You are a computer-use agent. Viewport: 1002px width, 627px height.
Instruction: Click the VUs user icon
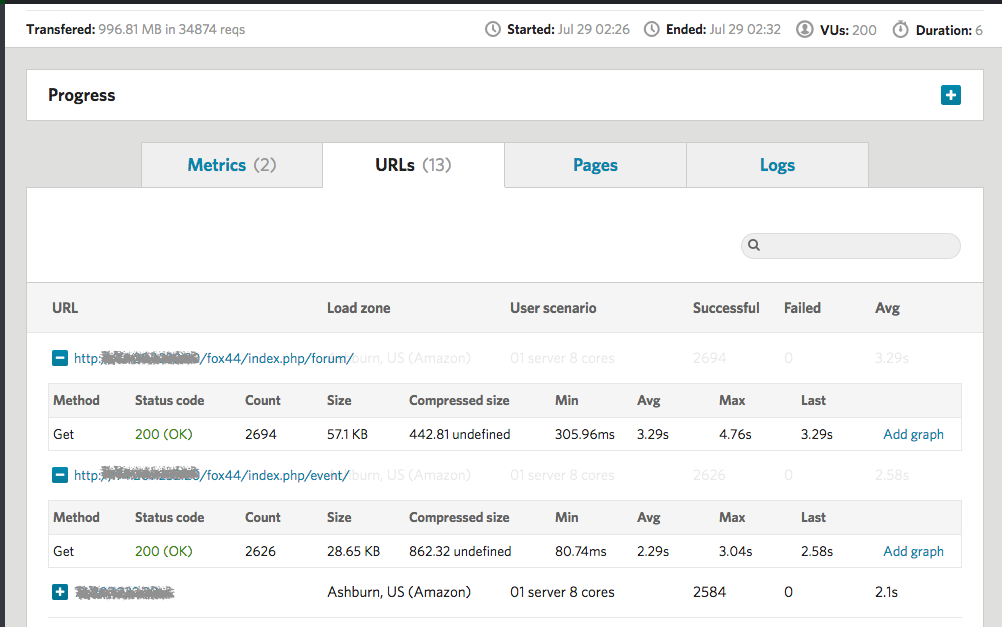(805, 30)
